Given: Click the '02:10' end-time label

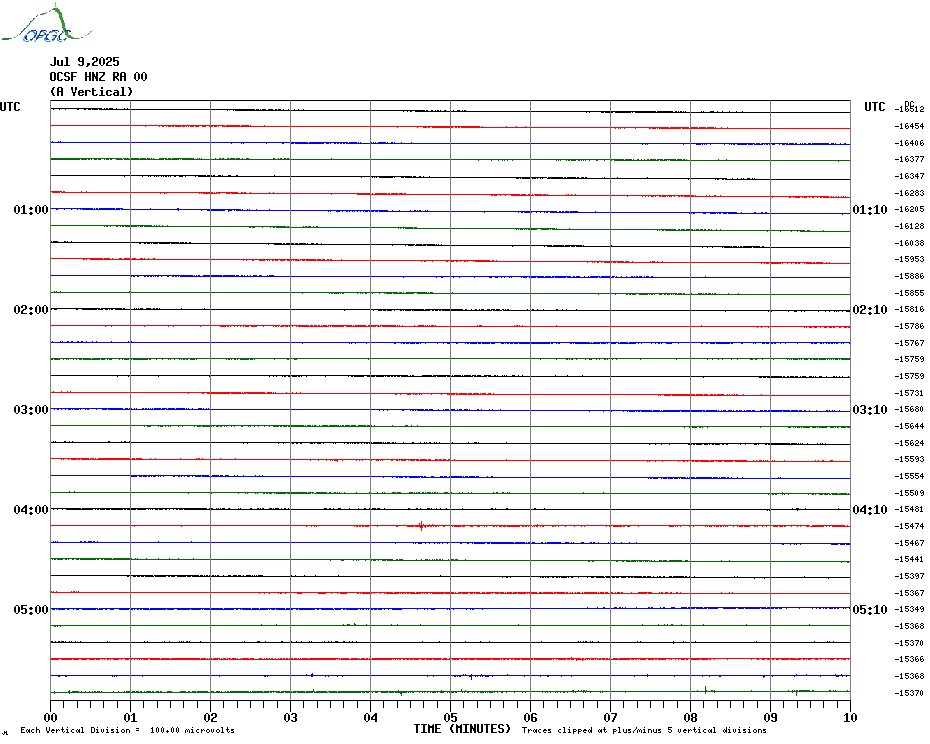Looking at the screenshot, I should click(x=870, y=310).
